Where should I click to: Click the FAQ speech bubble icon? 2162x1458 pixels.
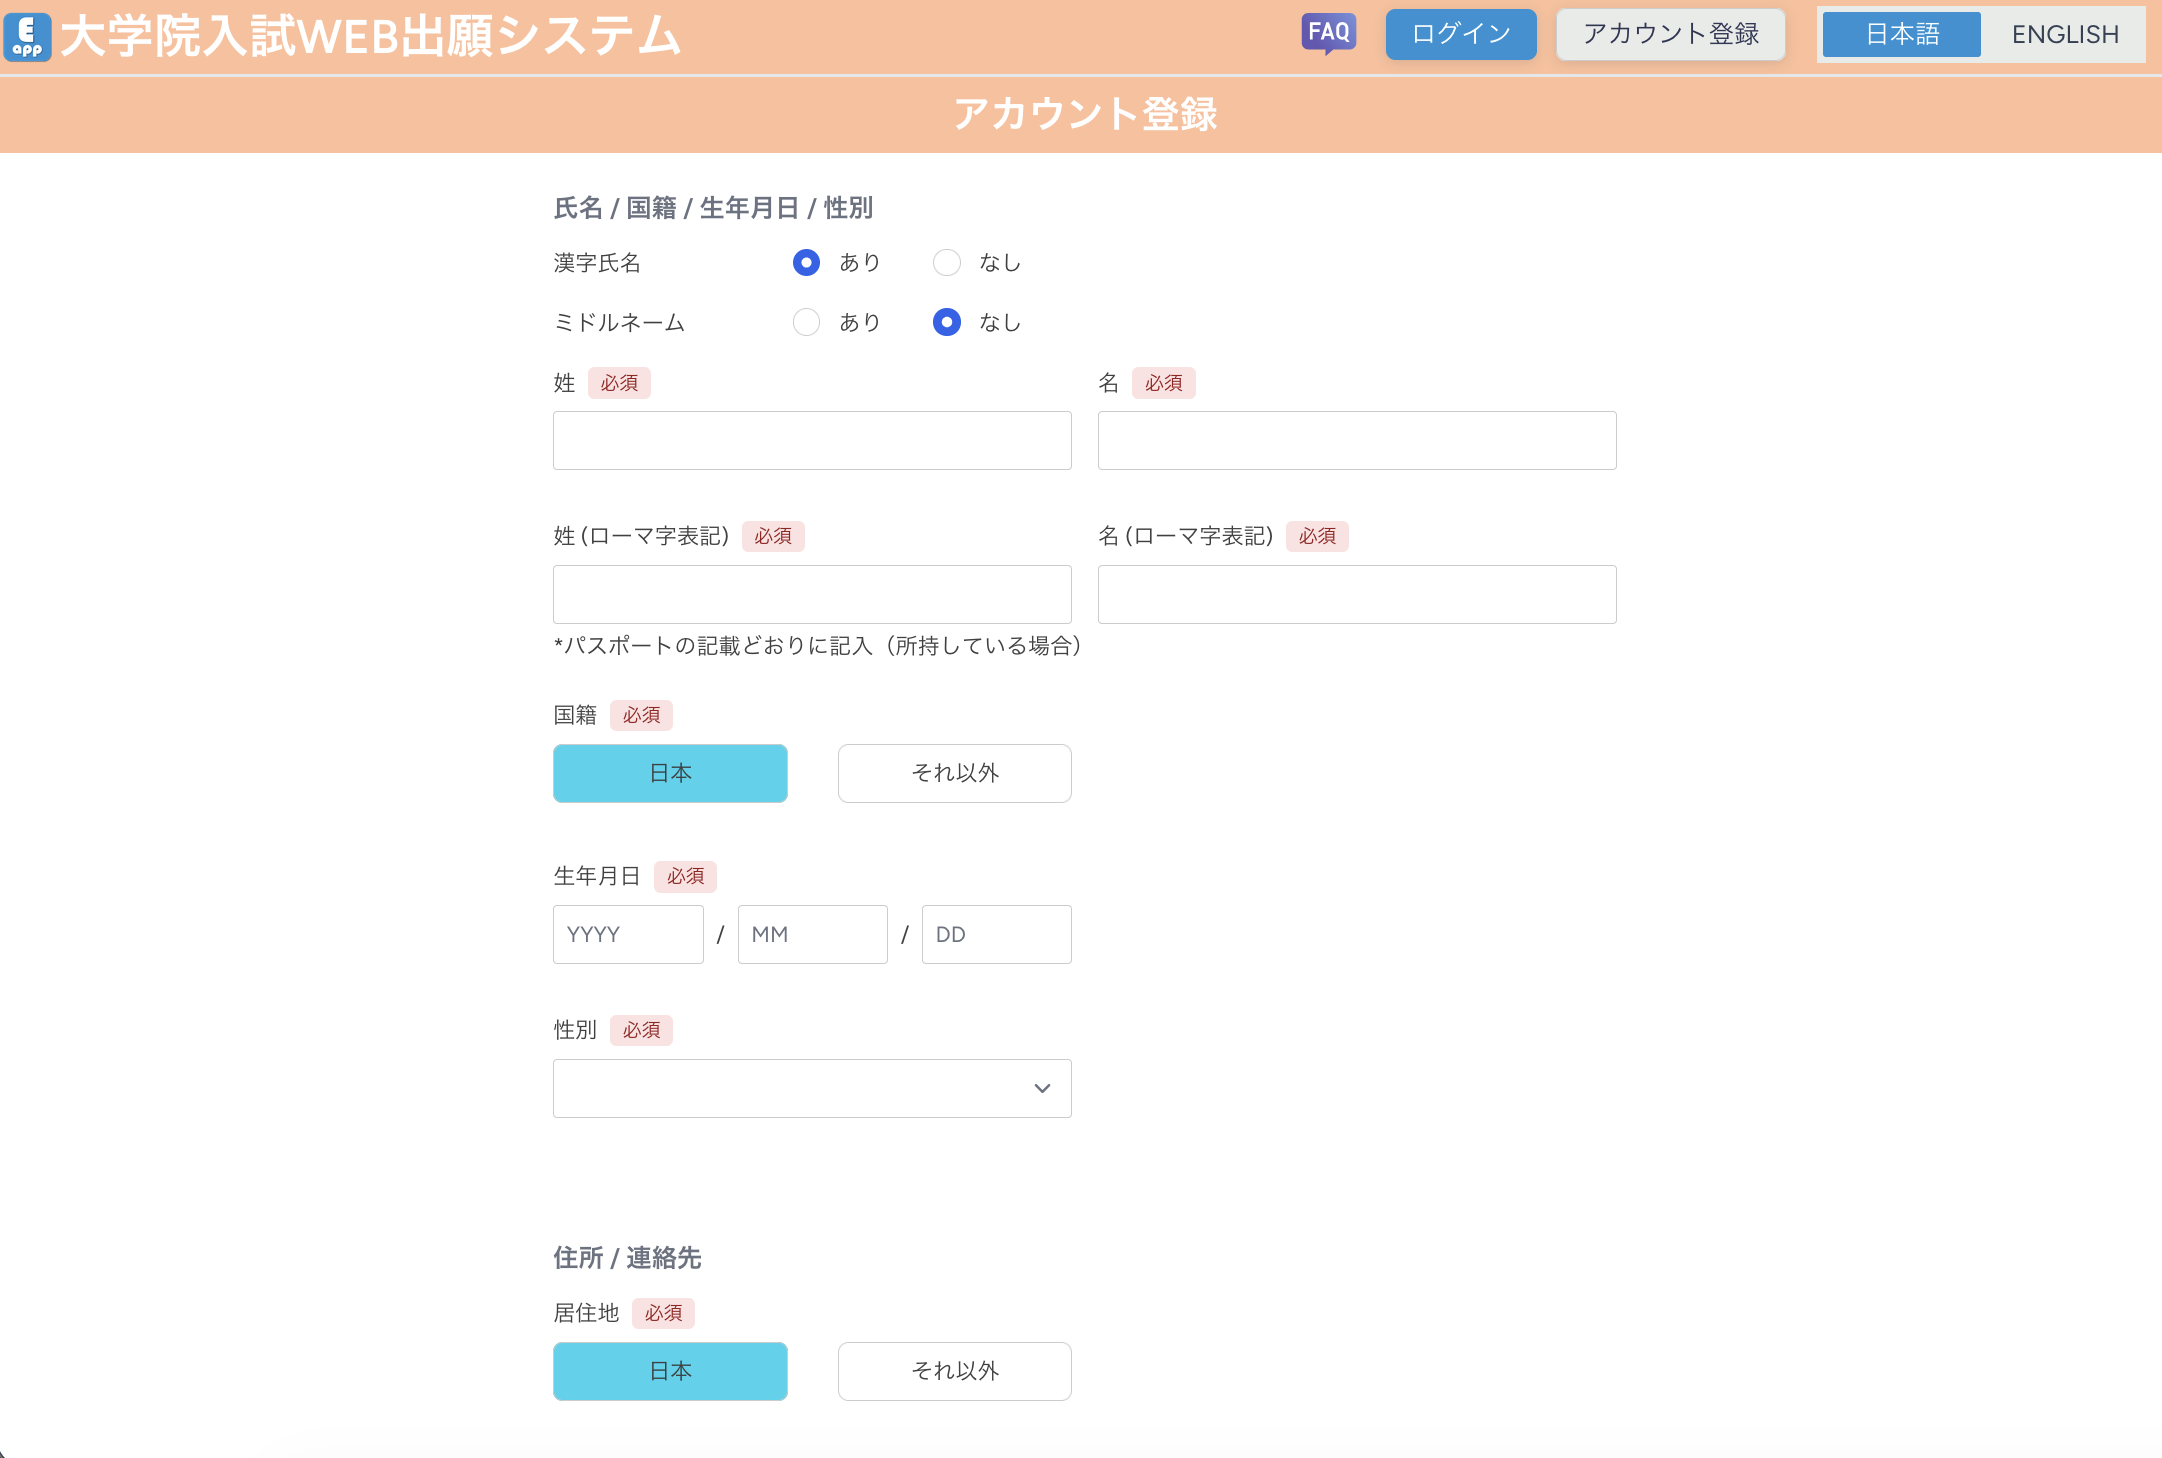[x=1328, y=33]
